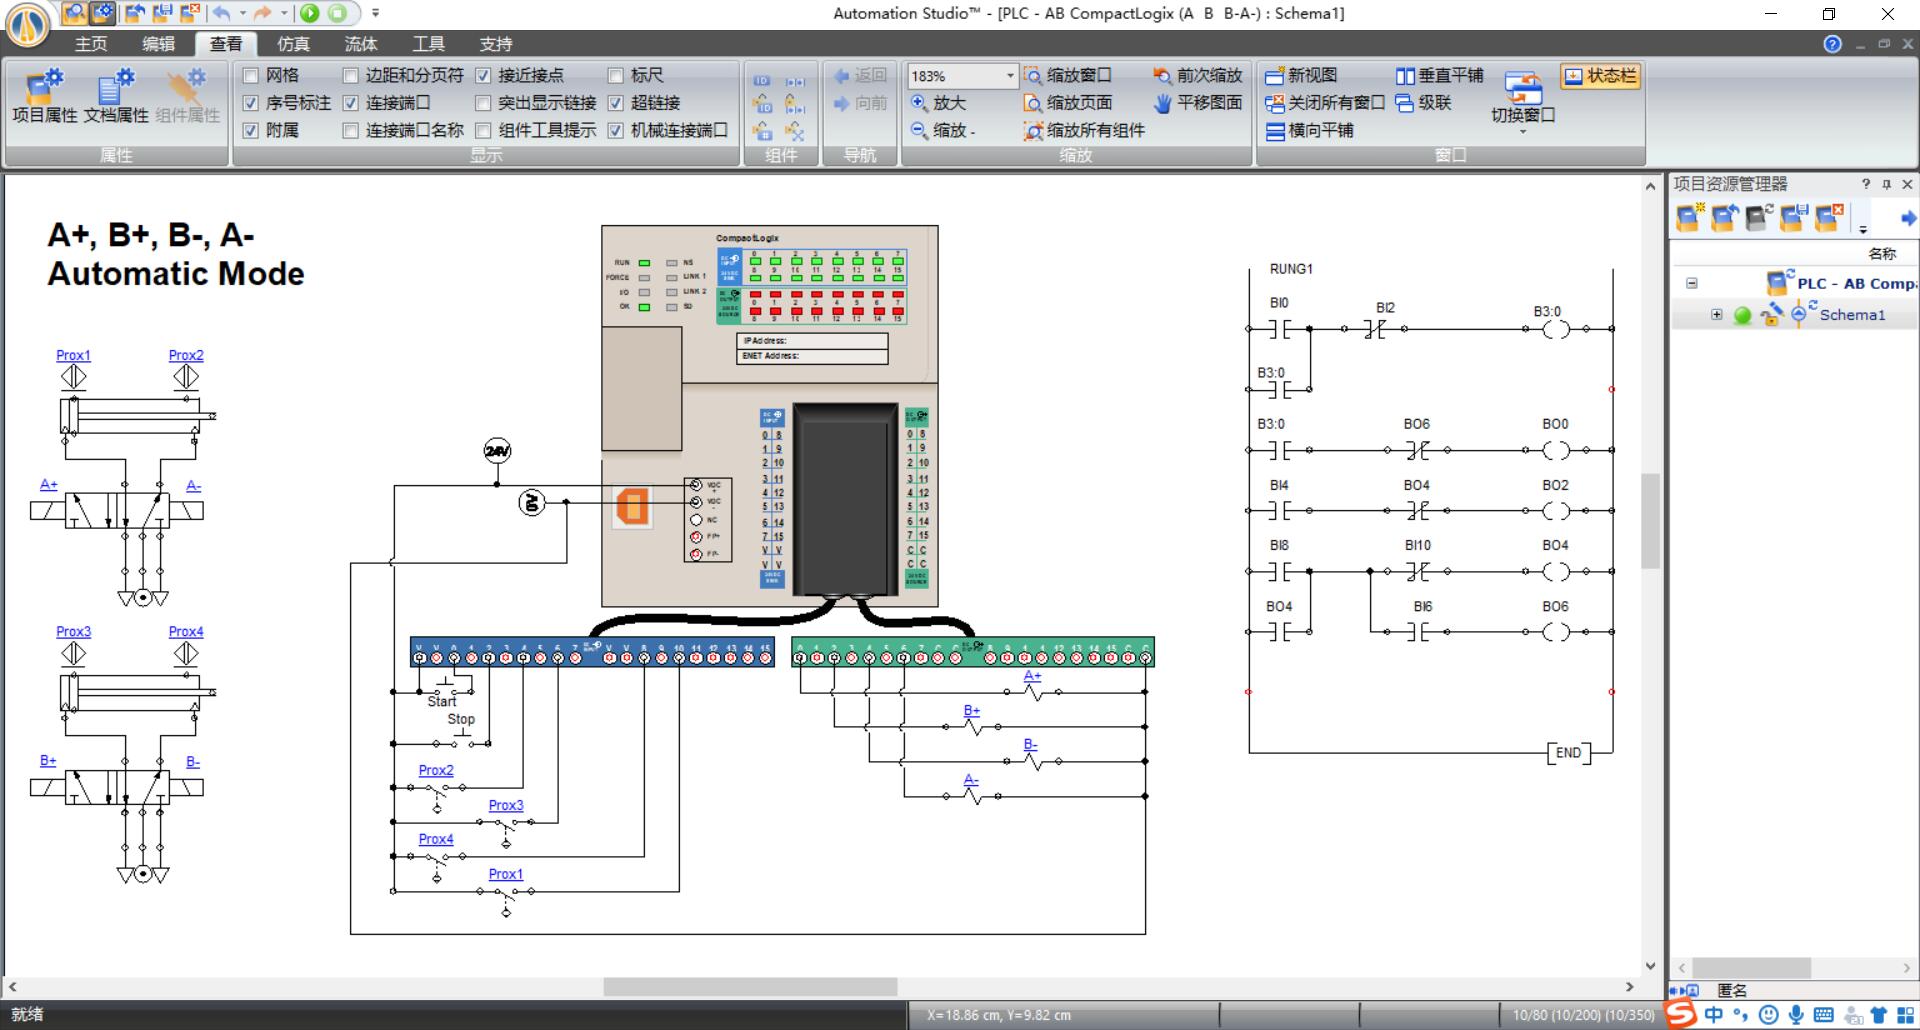Enable 标尺 ruler checkbox
1920x1030 pixels.
click(x=616, y=76)
